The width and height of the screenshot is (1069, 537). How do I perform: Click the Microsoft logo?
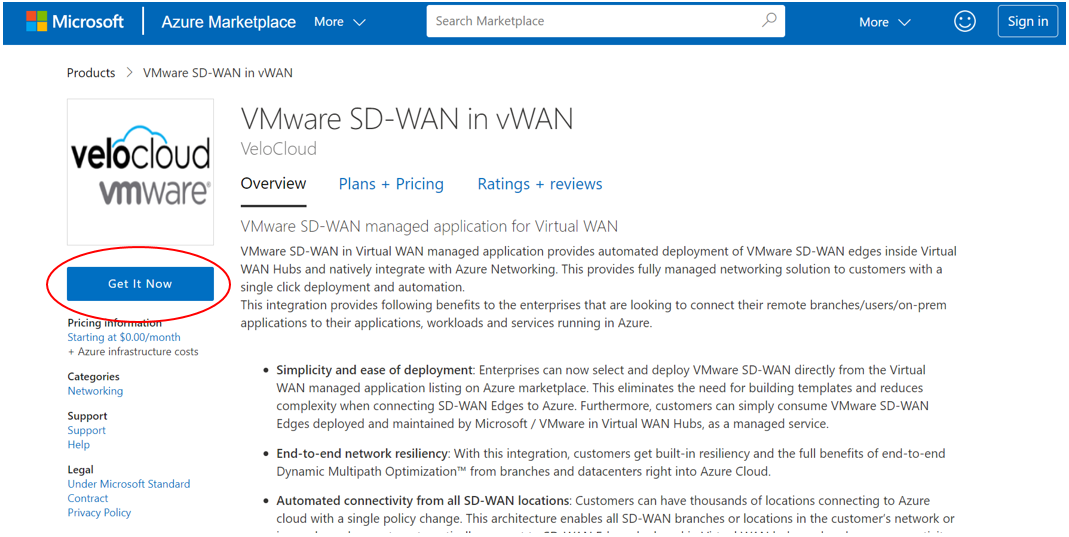click(x=75, y=21)
